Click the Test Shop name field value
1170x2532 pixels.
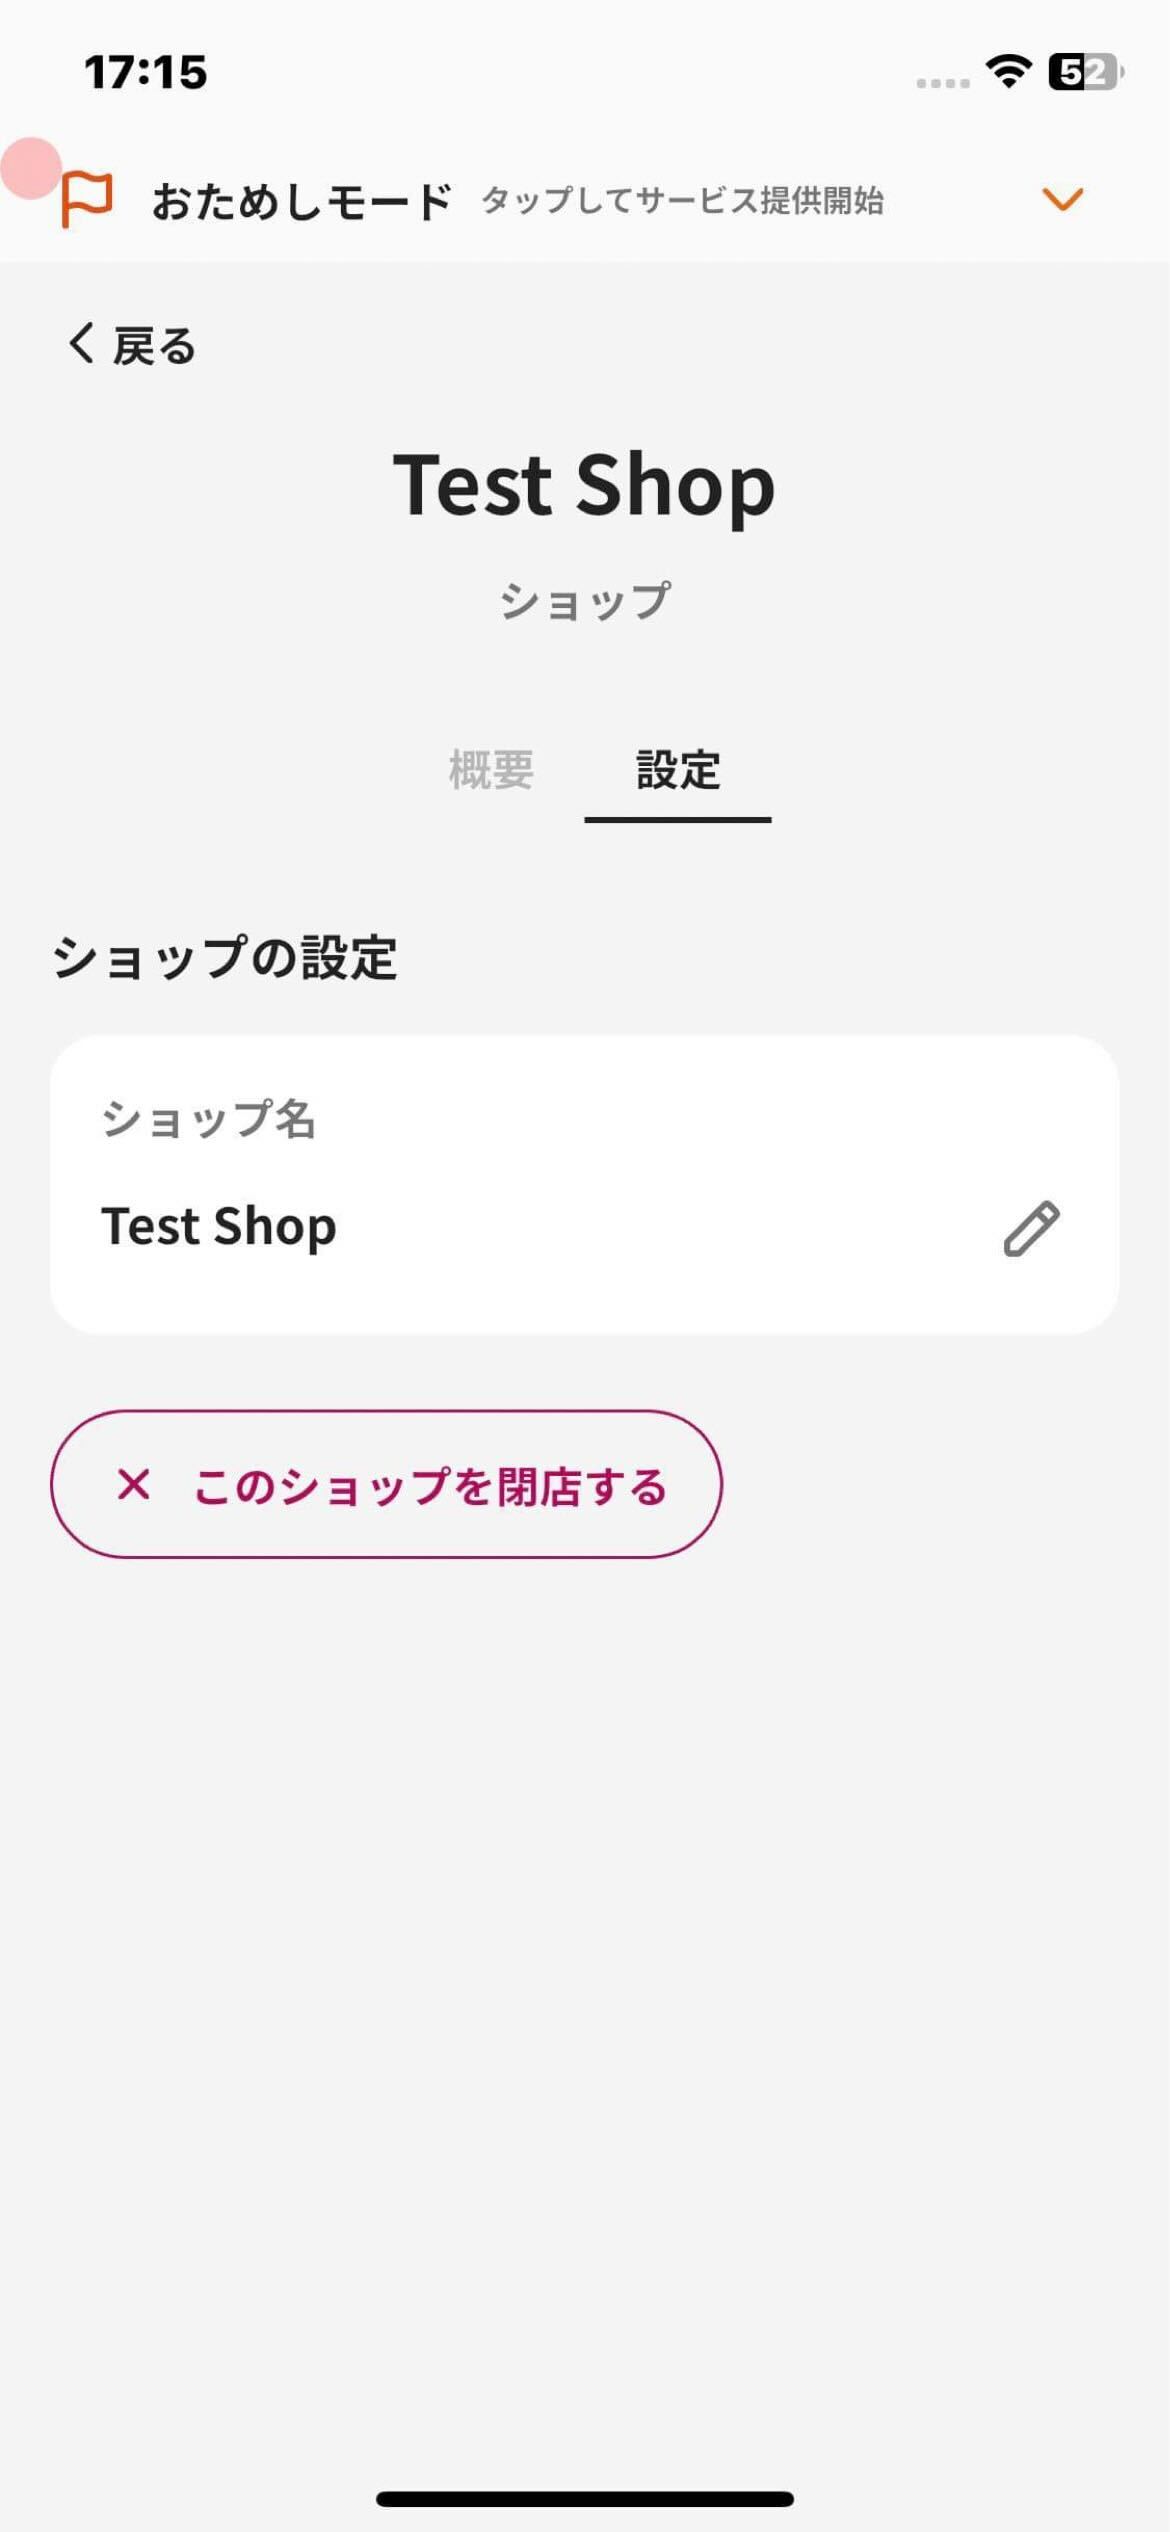(x=219, y=1226)
